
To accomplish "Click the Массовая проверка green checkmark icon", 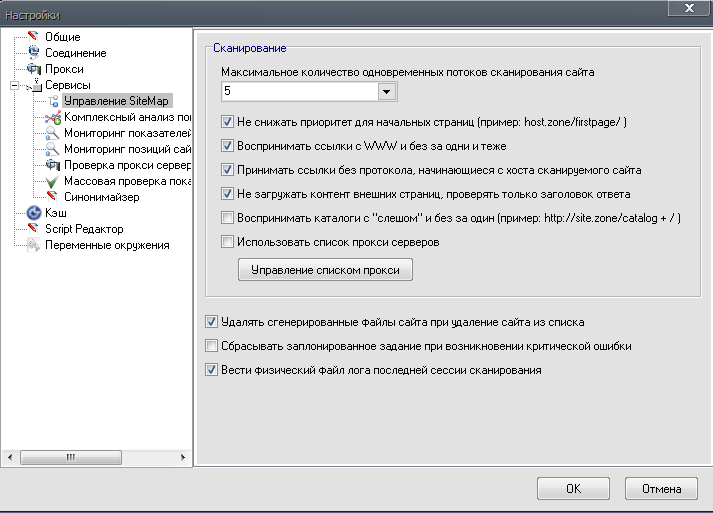I will point(53,181).
